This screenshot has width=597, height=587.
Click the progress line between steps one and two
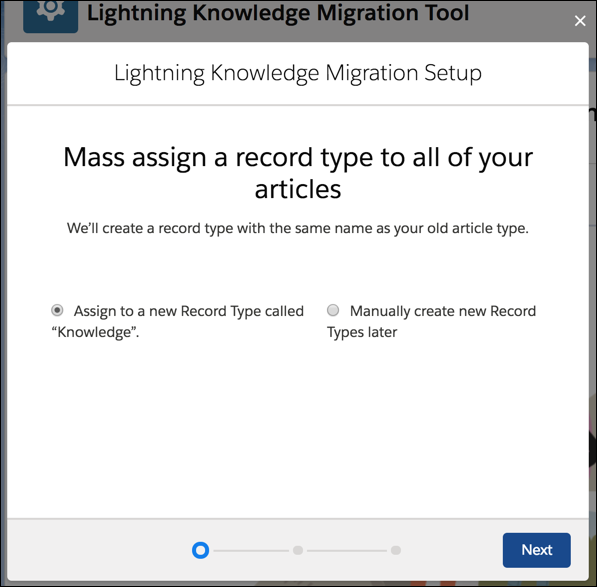pyautogui.click(x=251, y=550)
